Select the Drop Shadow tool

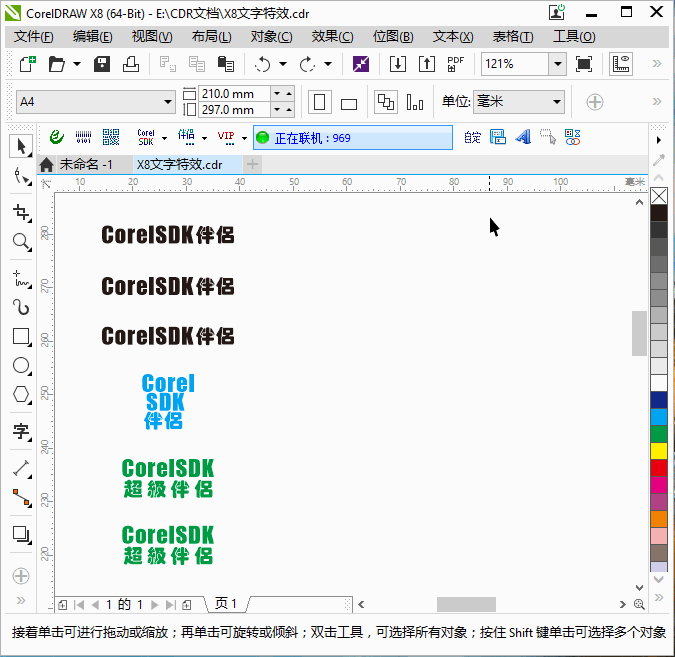[x=22, y=534]
